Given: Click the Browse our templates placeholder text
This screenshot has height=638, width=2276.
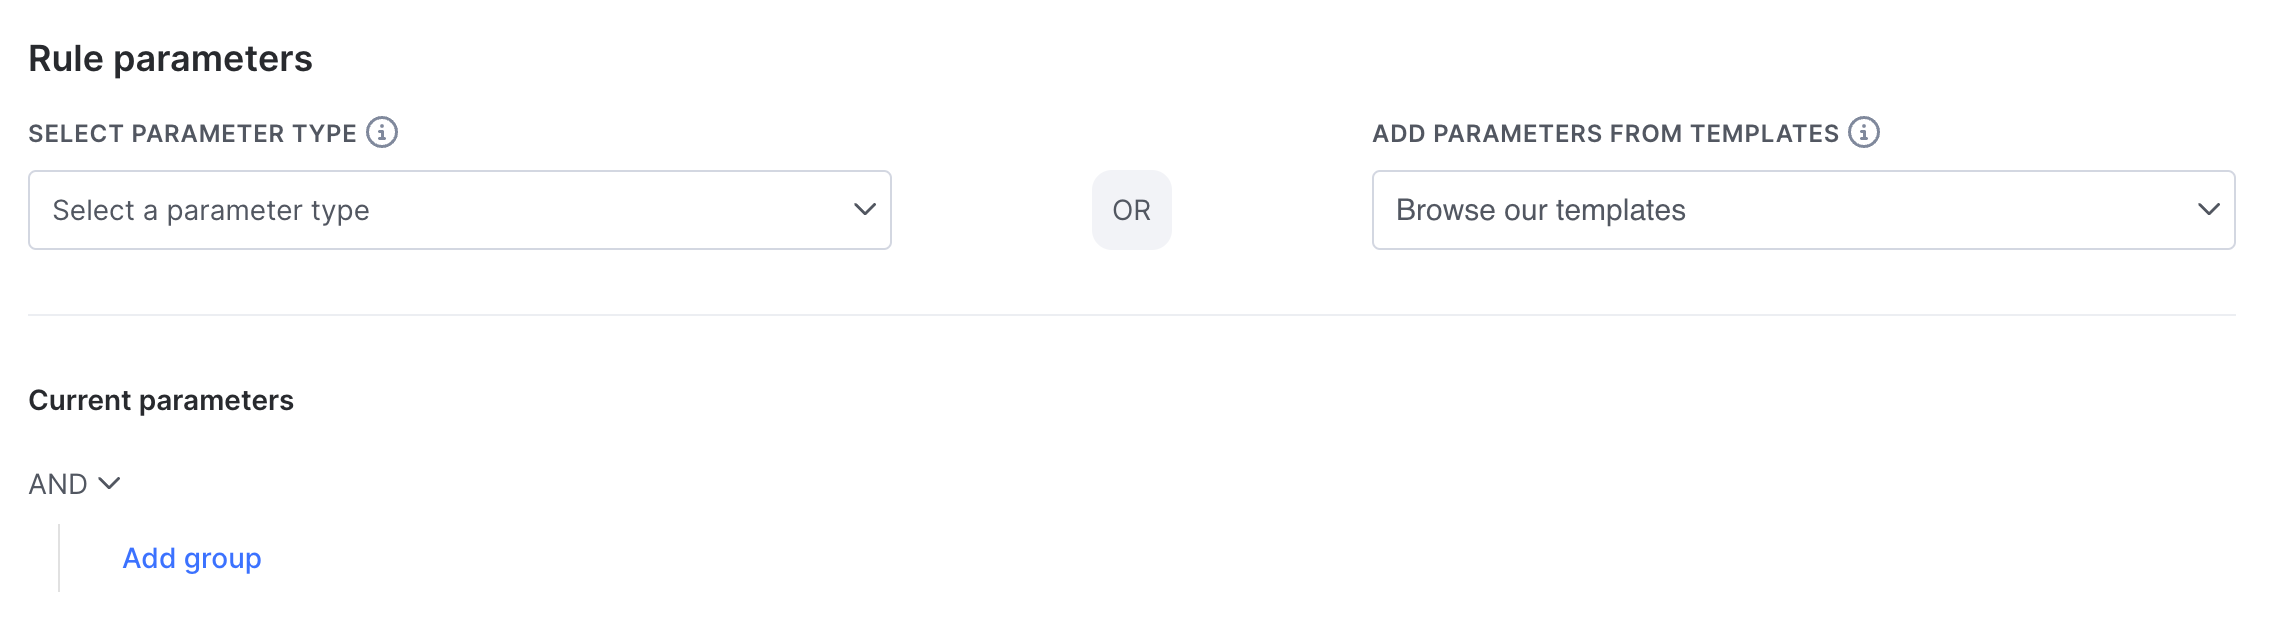Looking at the screenshot, I should tap(1541, 210).
